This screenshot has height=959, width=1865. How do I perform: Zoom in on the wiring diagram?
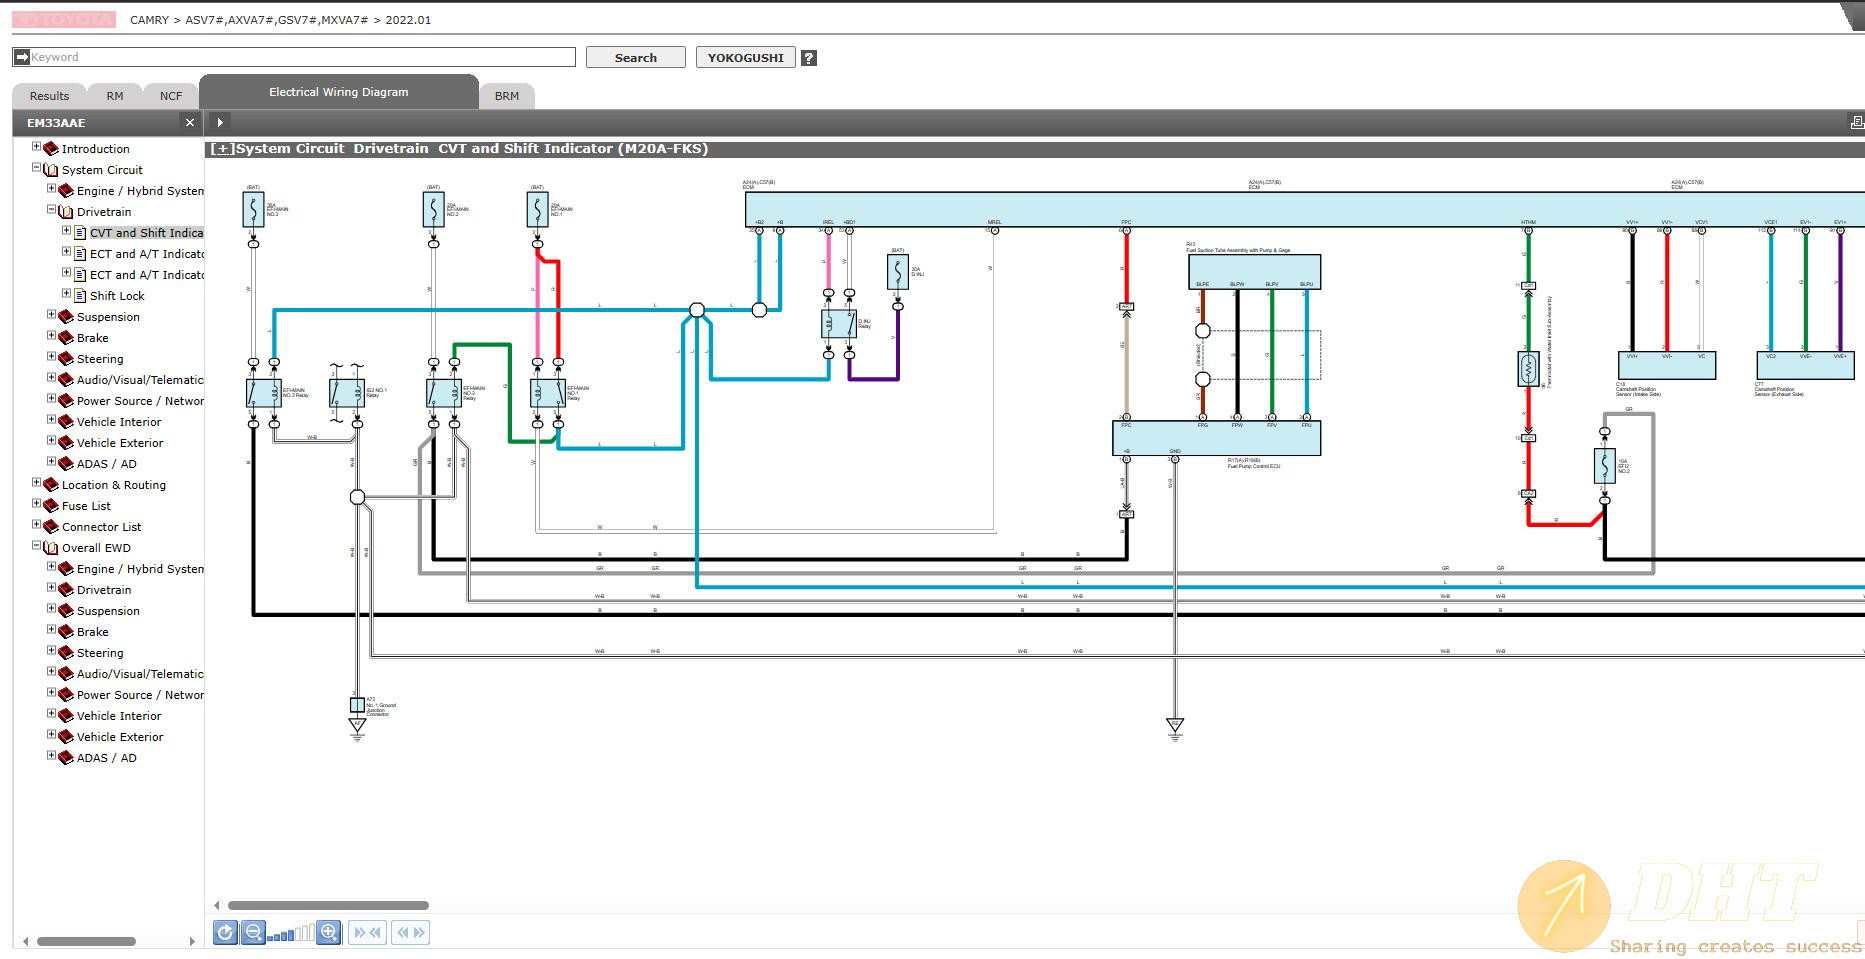pos(329,932)
